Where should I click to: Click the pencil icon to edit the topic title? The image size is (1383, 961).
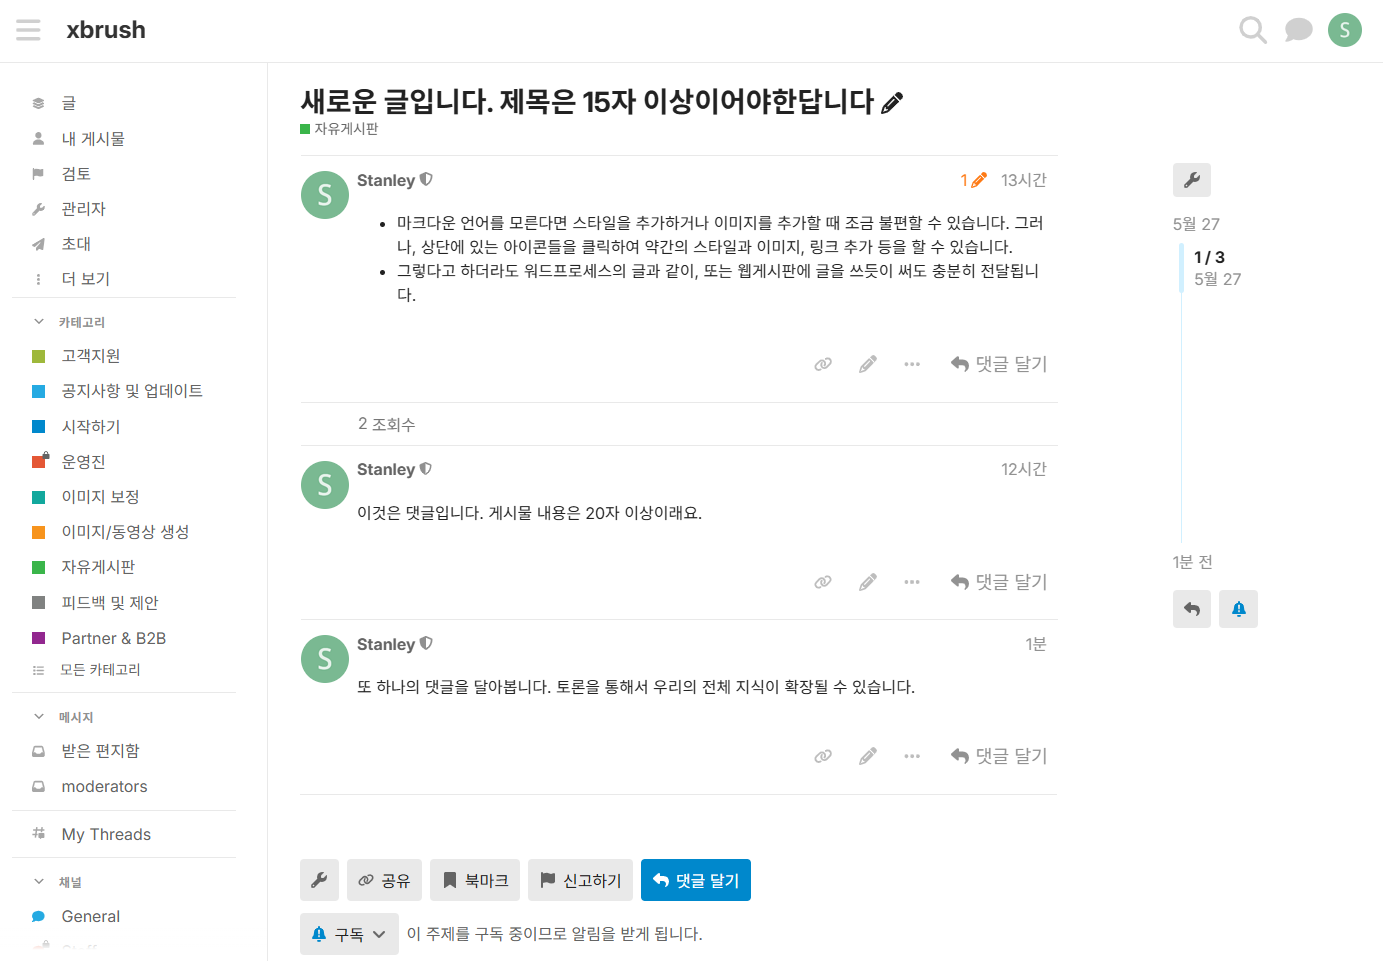tap(891, 101)
